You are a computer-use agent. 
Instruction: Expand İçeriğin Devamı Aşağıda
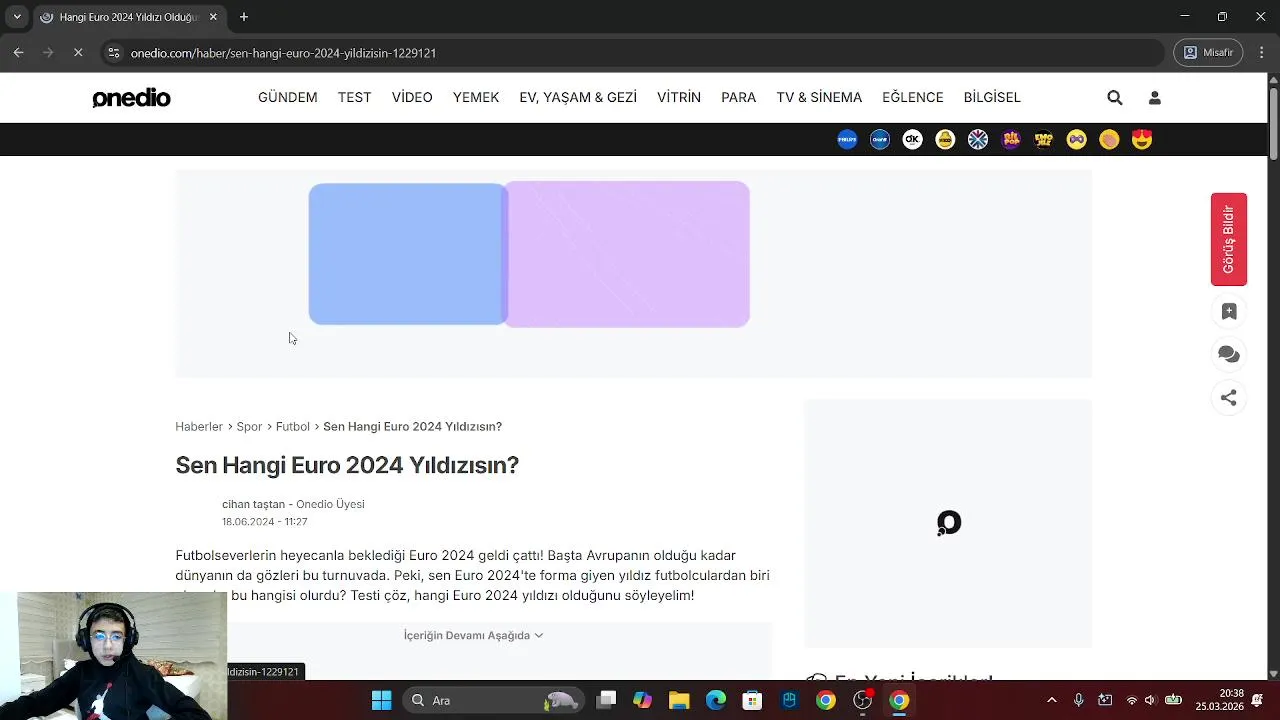pos(473,635)
